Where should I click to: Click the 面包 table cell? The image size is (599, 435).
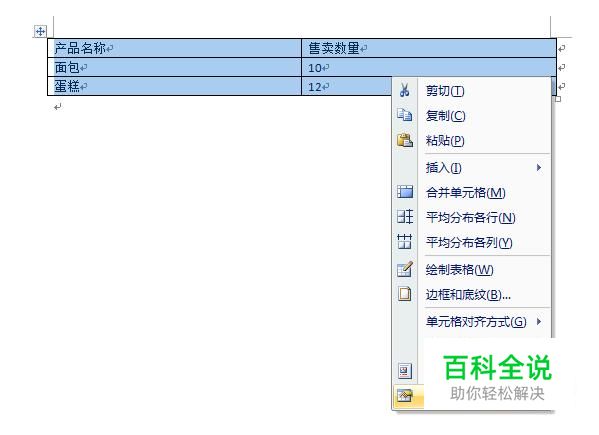pyautogui.click(x=175, y=67)
